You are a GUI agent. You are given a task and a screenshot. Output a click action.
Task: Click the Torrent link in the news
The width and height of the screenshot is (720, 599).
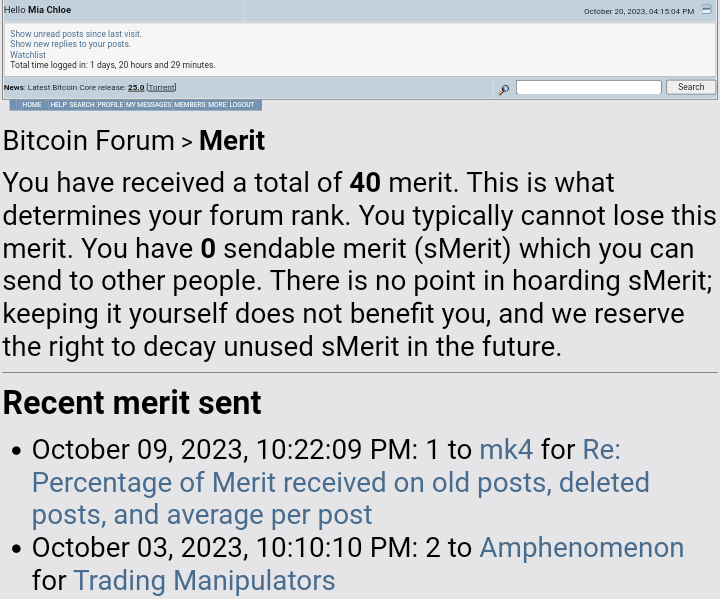click(x=161, y=87)
